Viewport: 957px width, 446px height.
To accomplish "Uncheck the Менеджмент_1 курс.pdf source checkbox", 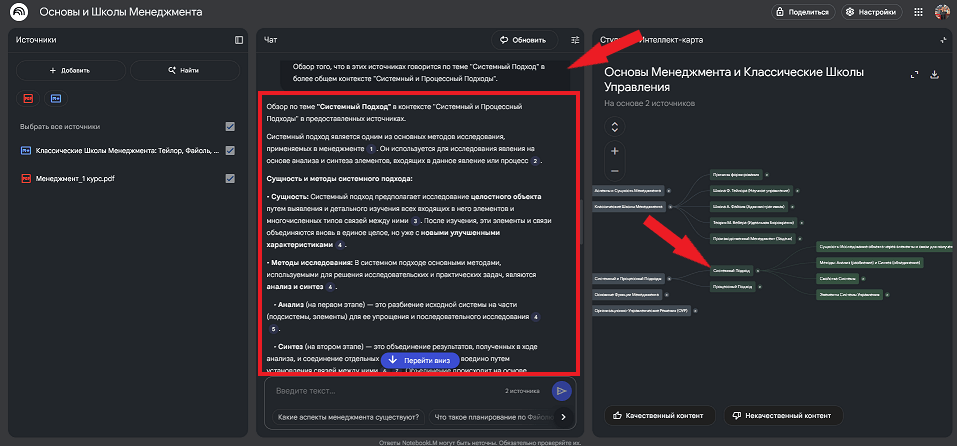I will [230, 178].
